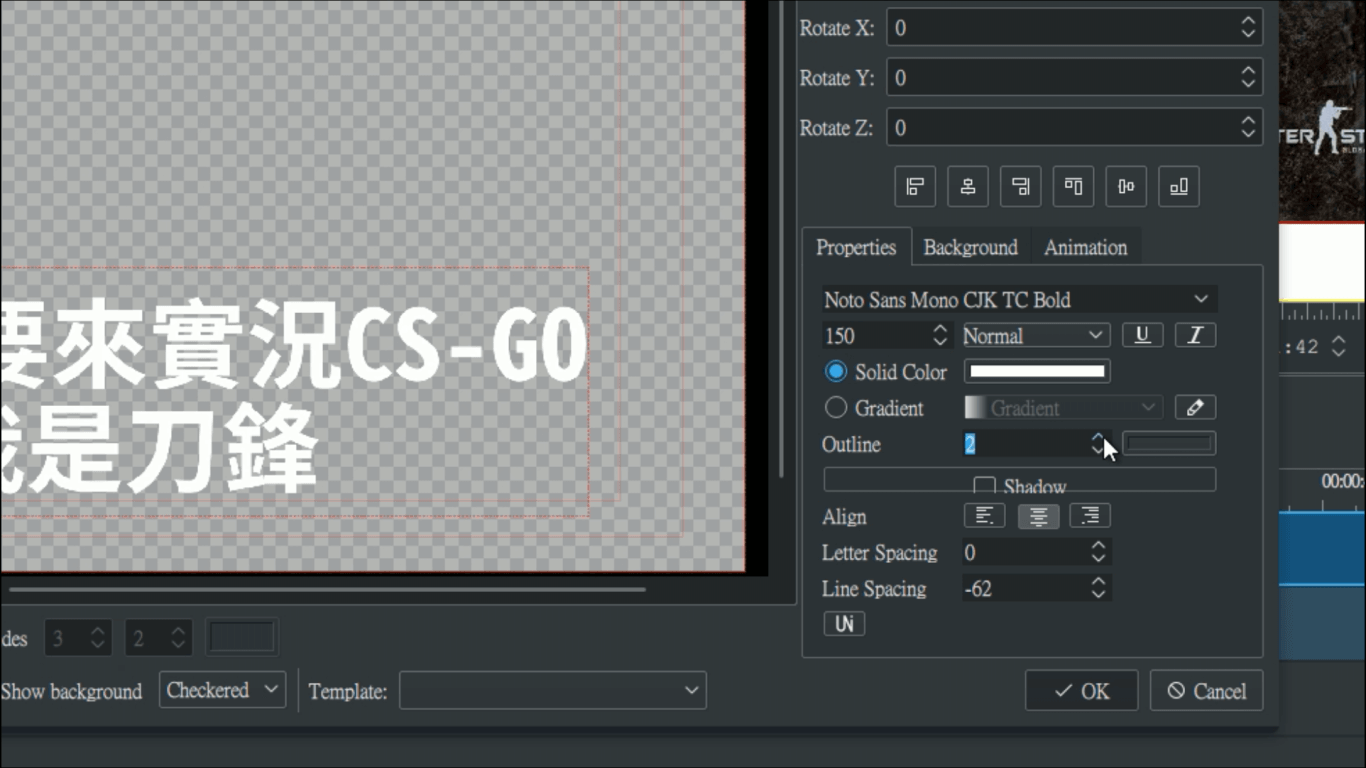Click the Line Spacing stepper arrows
This screenshot has height=768, width=1366.
pos(1098,588)
